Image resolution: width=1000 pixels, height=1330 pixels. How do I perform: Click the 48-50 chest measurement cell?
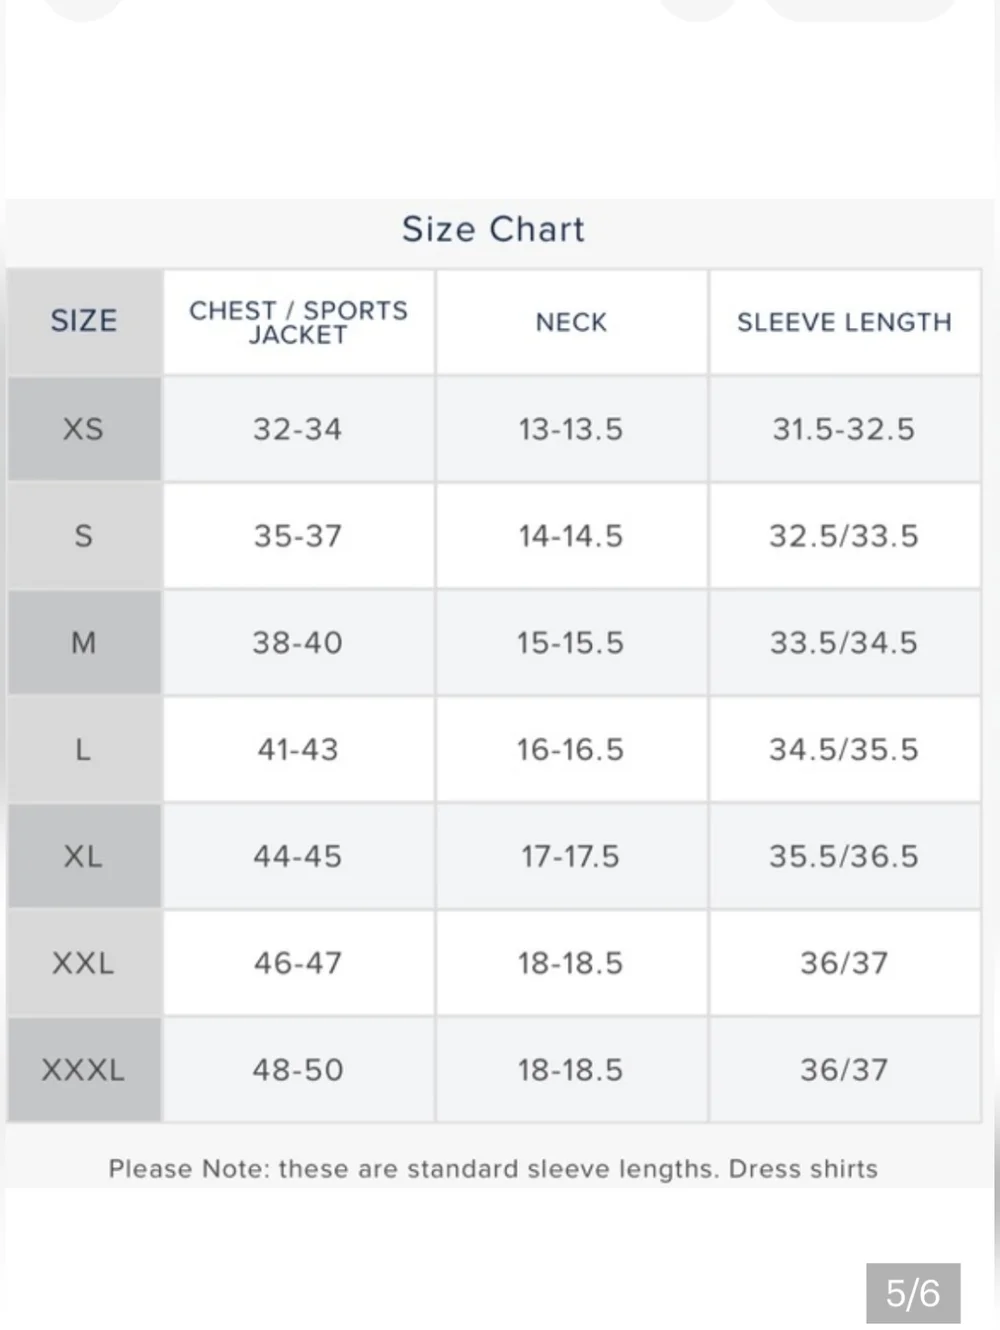298,1070
